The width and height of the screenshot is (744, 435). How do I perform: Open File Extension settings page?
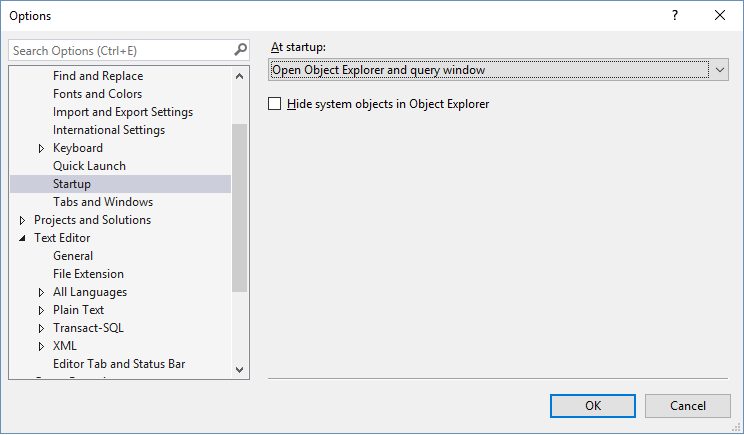88,274
